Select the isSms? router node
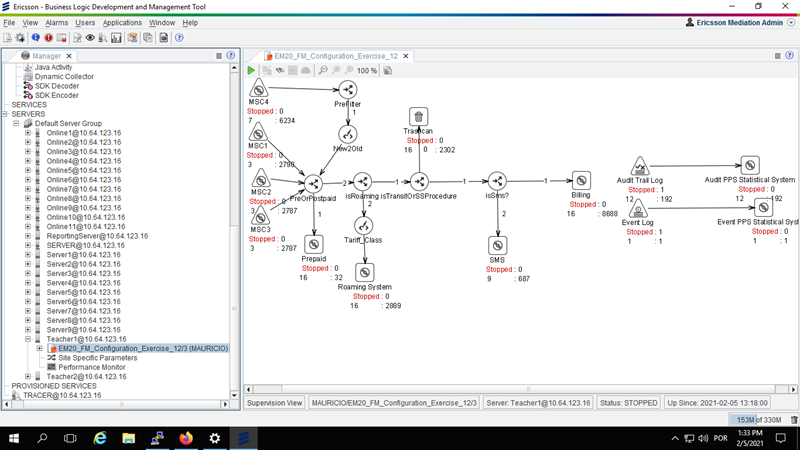 click(497, 181)
